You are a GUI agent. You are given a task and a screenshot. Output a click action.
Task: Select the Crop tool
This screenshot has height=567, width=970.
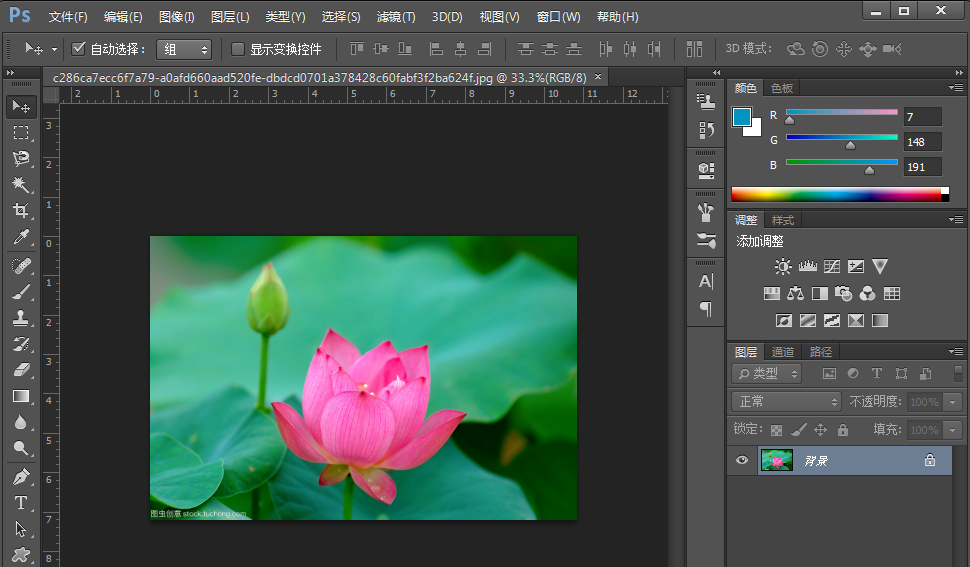pos(20,211)
